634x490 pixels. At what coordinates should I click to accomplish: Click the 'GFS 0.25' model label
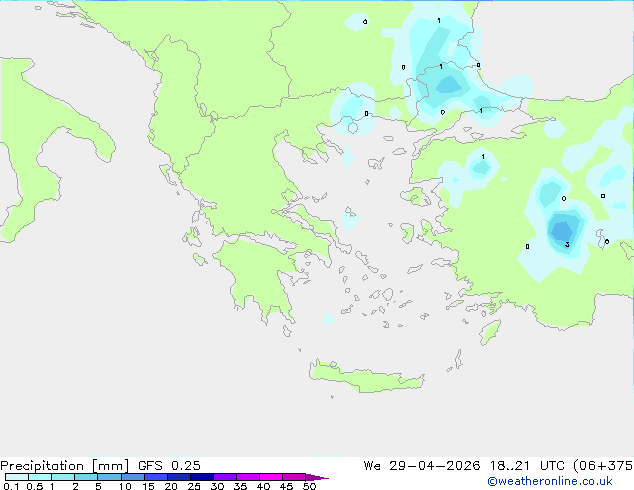pos(169,466)
